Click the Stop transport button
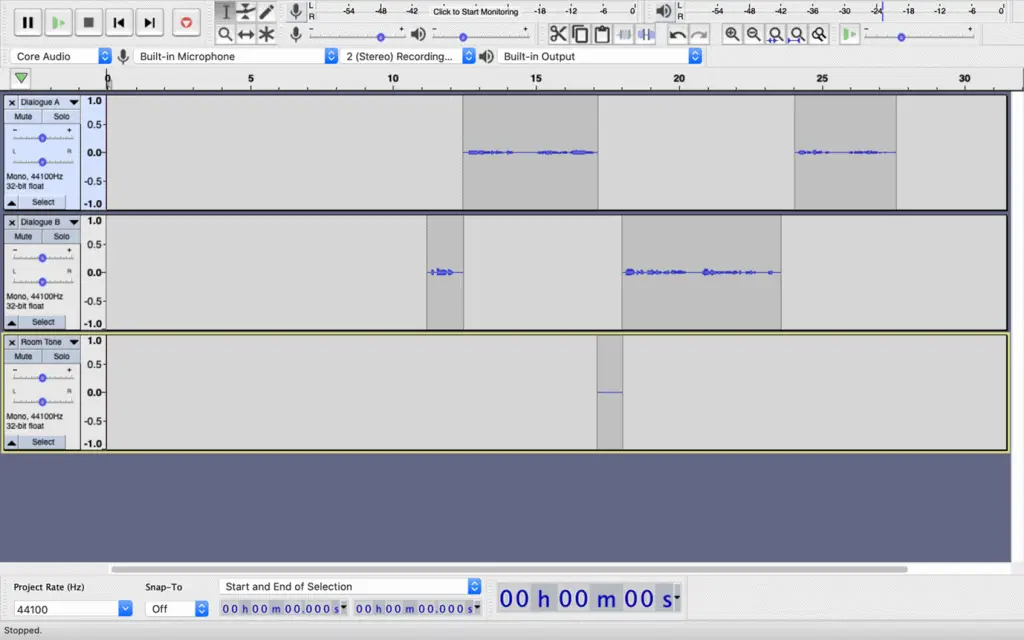 pos(89,23)
